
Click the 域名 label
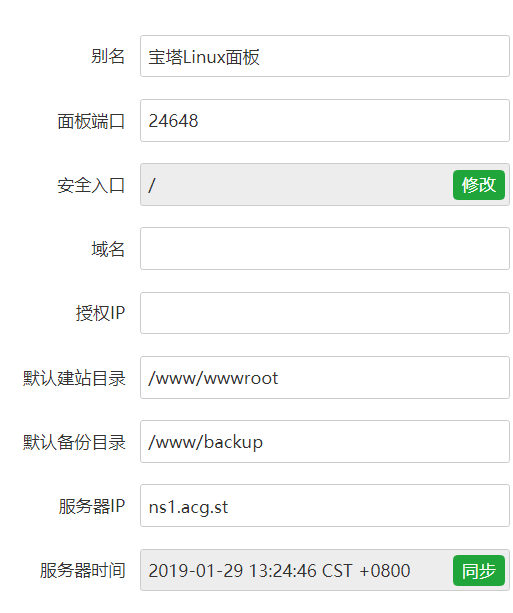tap(108, 249)
